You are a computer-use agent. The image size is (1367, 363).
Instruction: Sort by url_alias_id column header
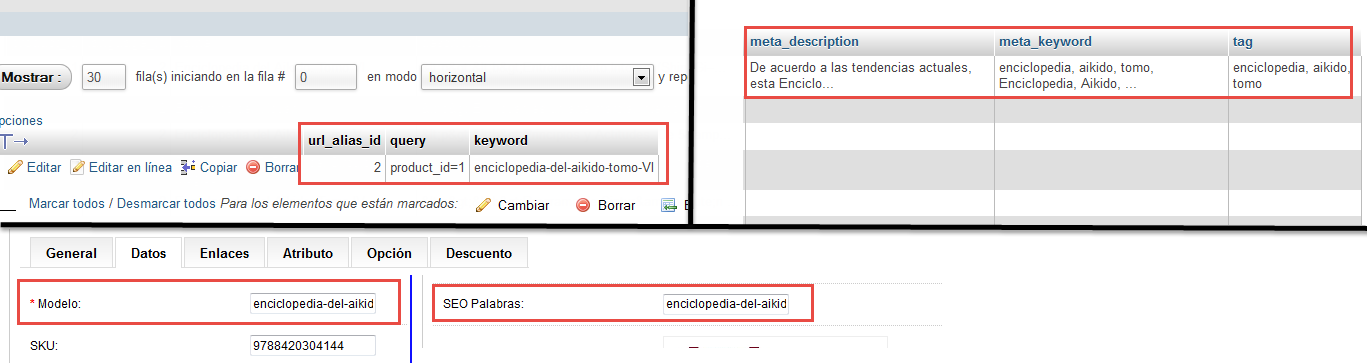pyautogui.click(x=344, y=140)
